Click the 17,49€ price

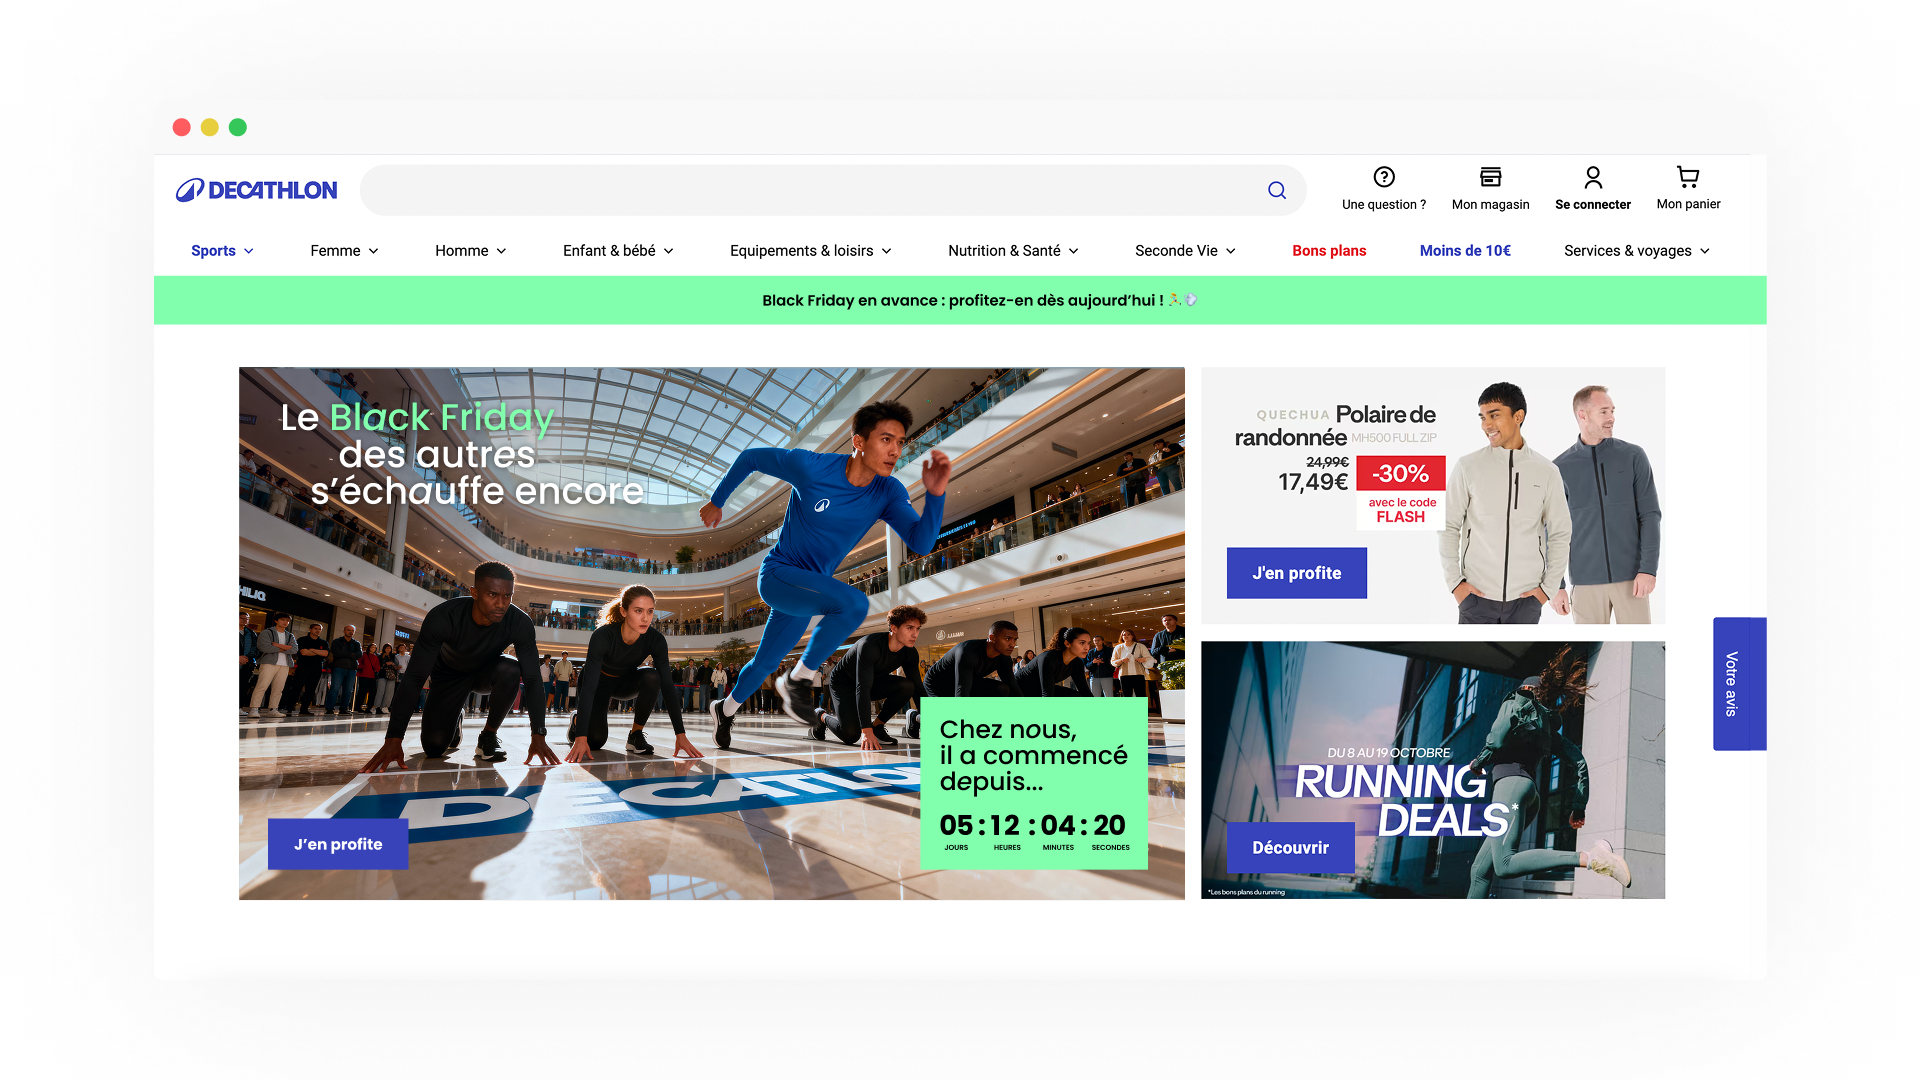1313,482
